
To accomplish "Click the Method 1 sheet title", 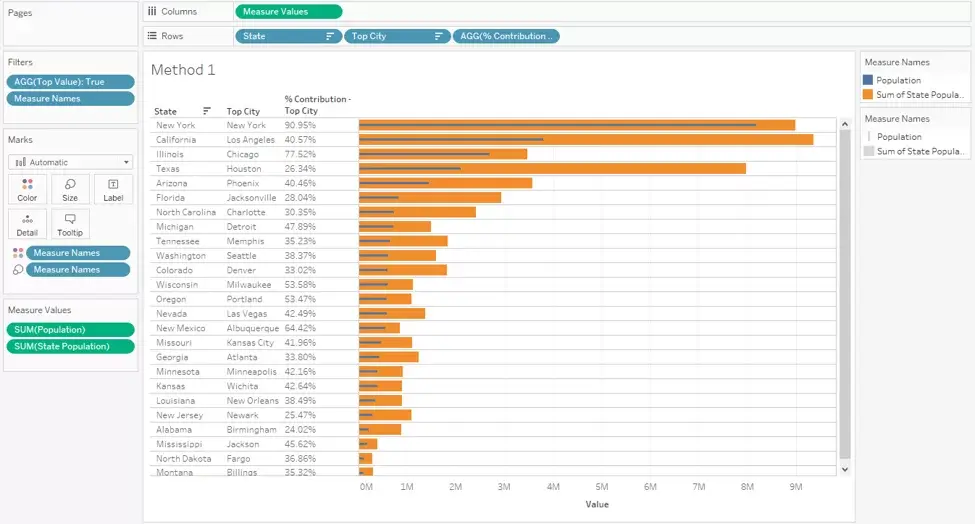I will pos(183,70).
